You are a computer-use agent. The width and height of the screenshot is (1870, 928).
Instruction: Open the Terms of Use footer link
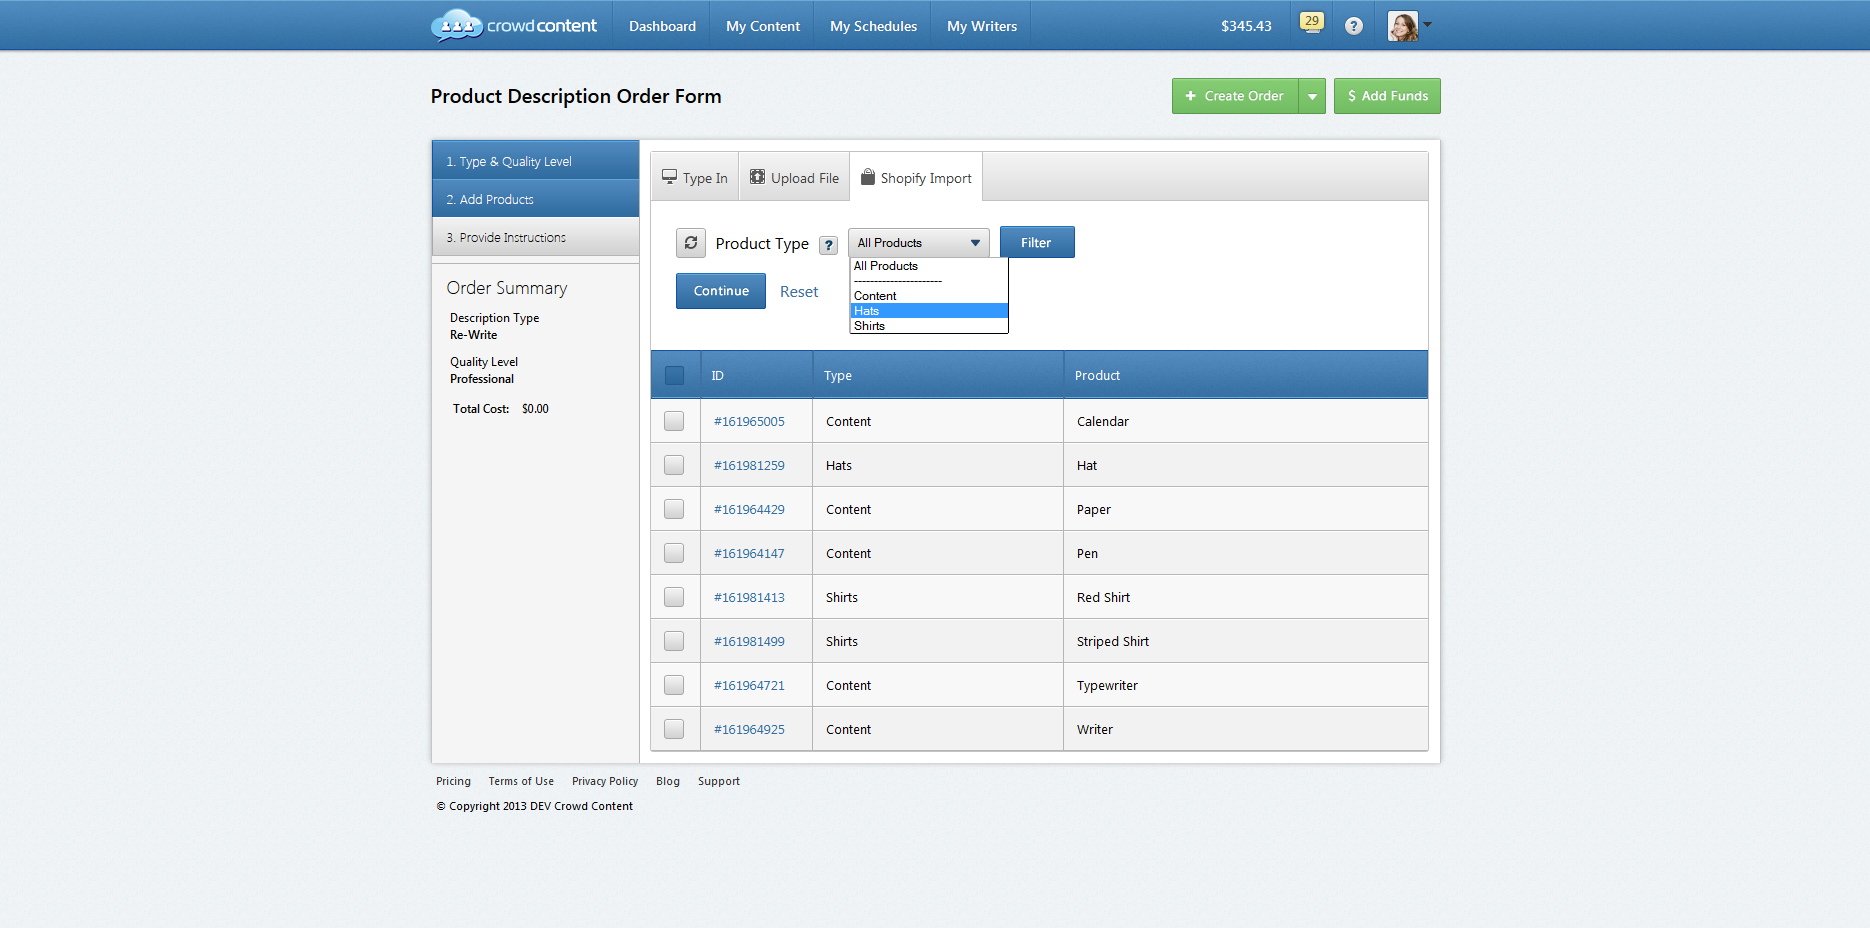pyautogui.click(x=520, y=781)
